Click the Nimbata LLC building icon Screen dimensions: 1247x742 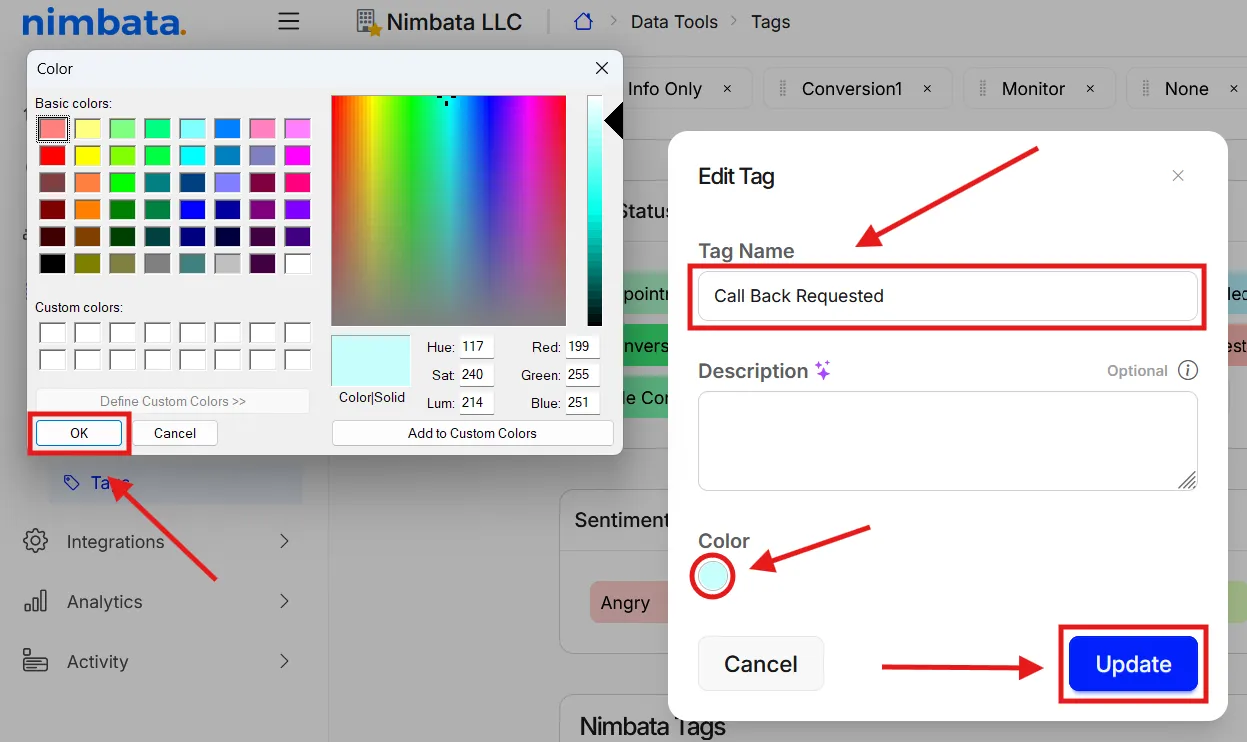pos(368,22)
